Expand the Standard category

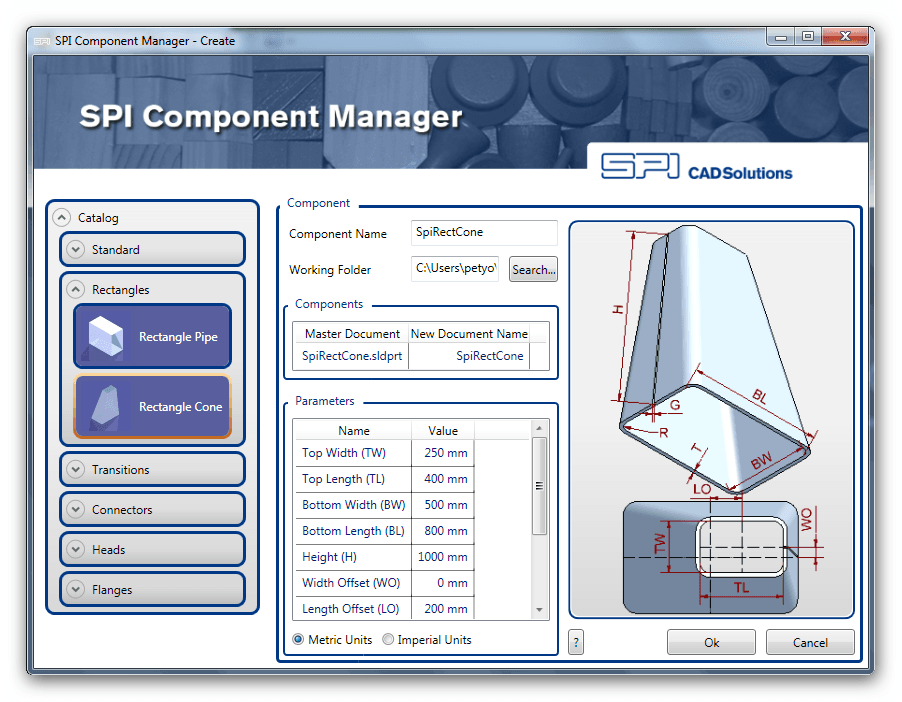(x=75, y=249)
